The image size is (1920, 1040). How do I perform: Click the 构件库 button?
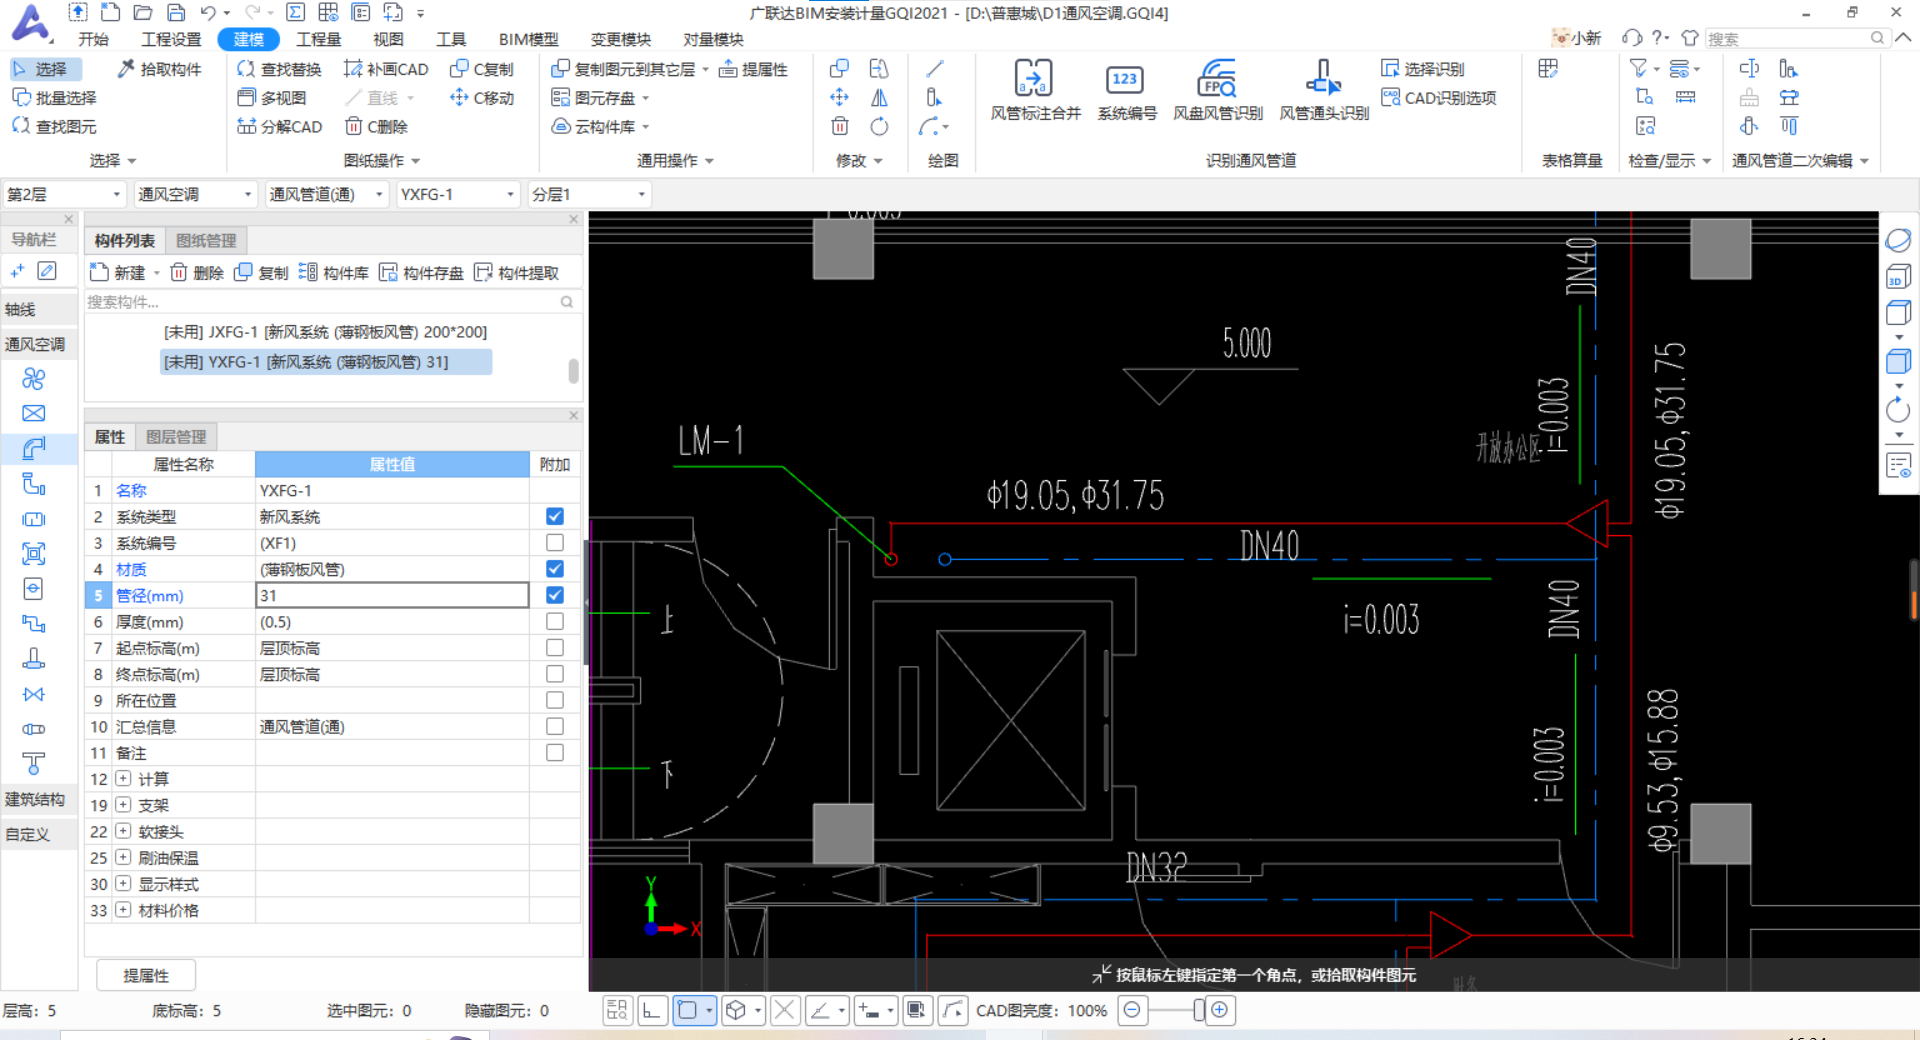[334, 273]
